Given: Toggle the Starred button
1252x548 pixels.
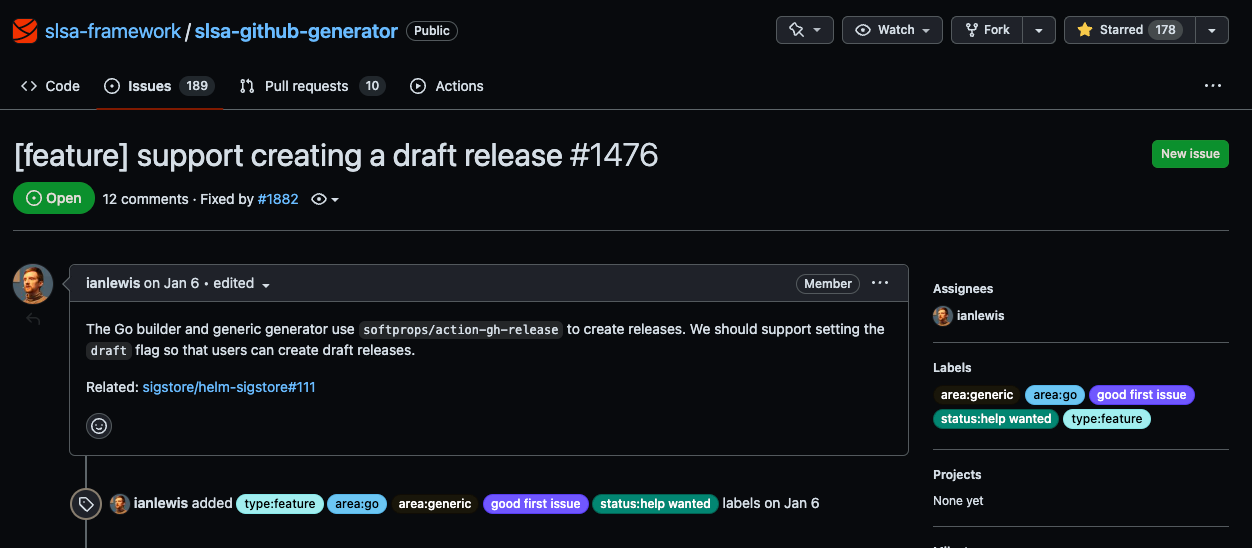Looking at the screenshot, I should coord(1129,30).
